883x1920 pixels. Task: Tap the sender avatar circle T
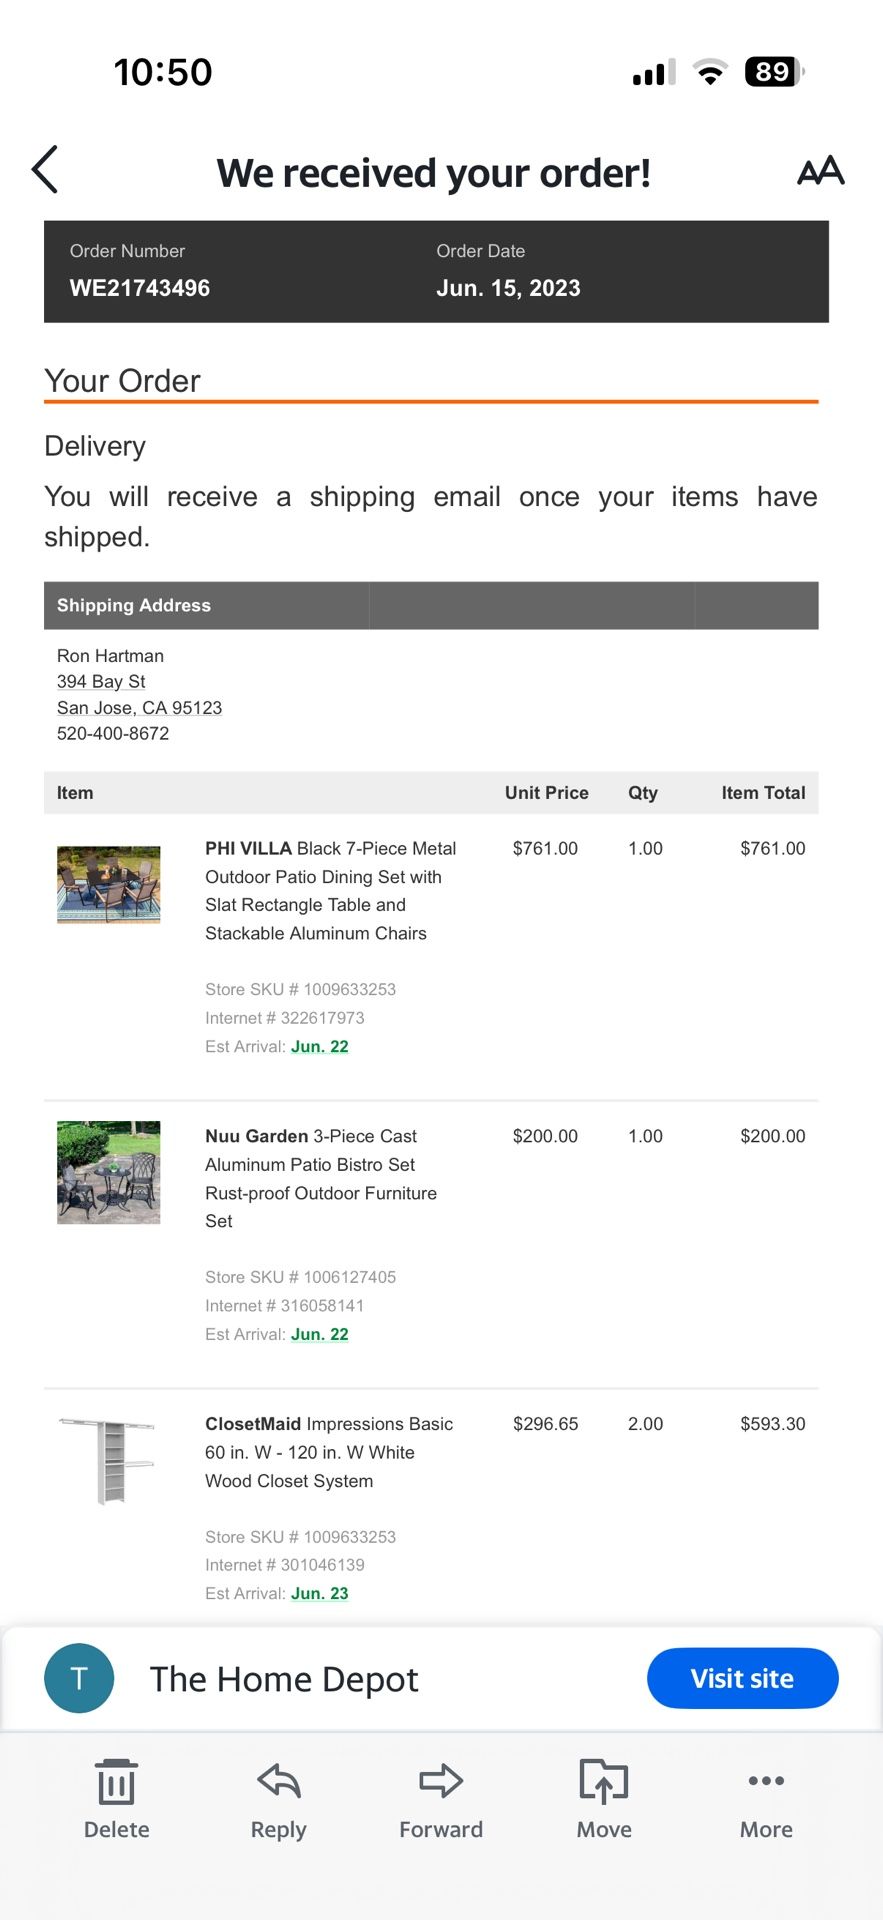click(79, 1678)
